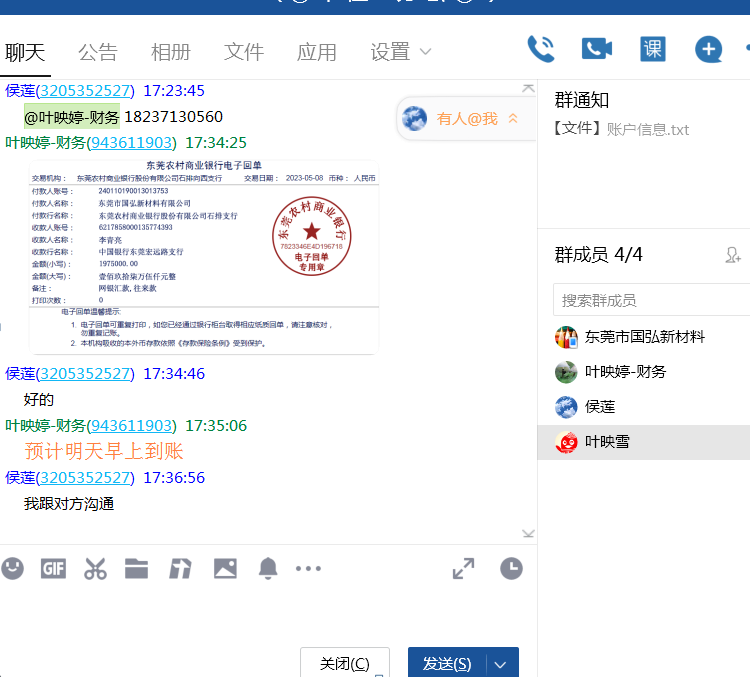
Task: Open the 文件 tab
Action: (244, 52)
